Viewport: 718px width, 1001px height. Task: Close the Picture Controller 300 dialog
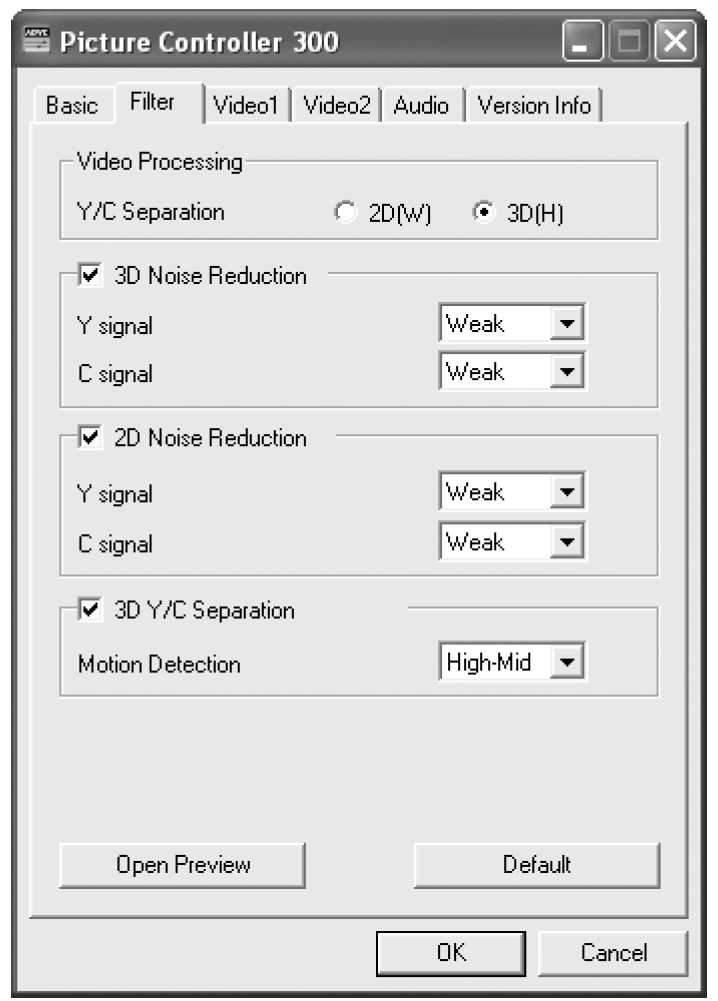click(675, 41)
